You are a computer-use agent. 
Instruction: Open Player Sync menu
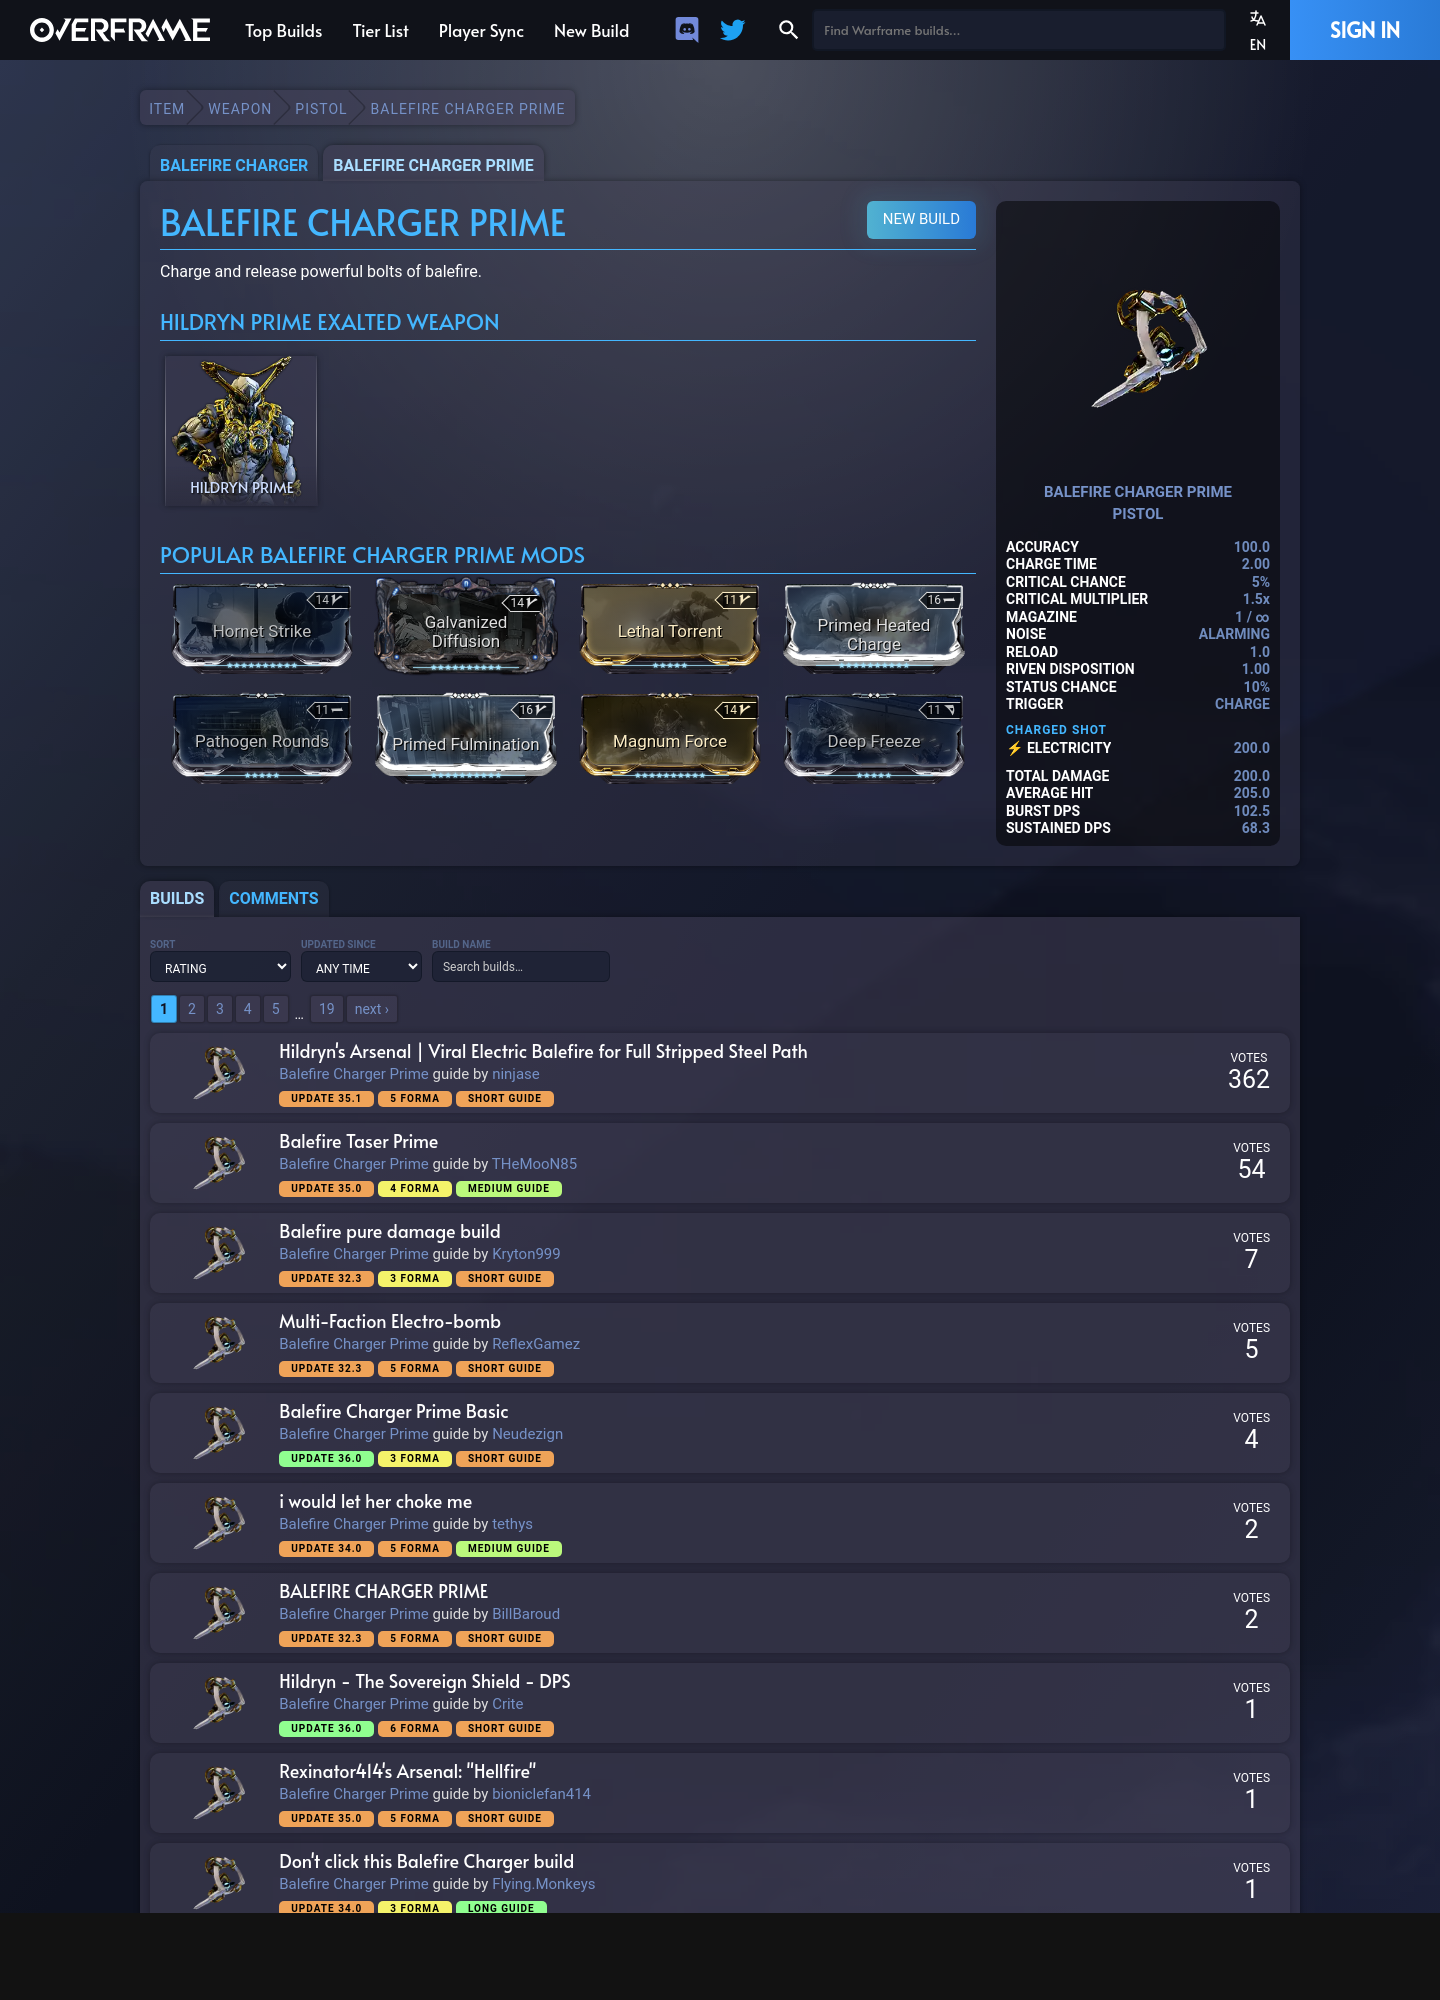coord(481,31)
